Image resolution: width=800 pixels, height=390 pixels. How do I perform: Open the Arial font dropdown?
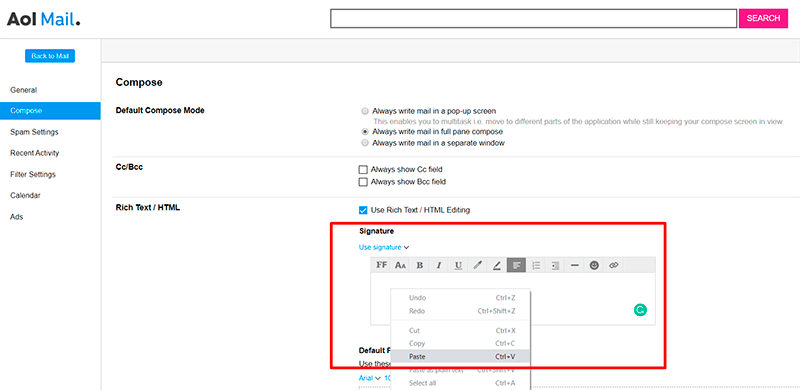pyautogui.click(x=370, y=378)
